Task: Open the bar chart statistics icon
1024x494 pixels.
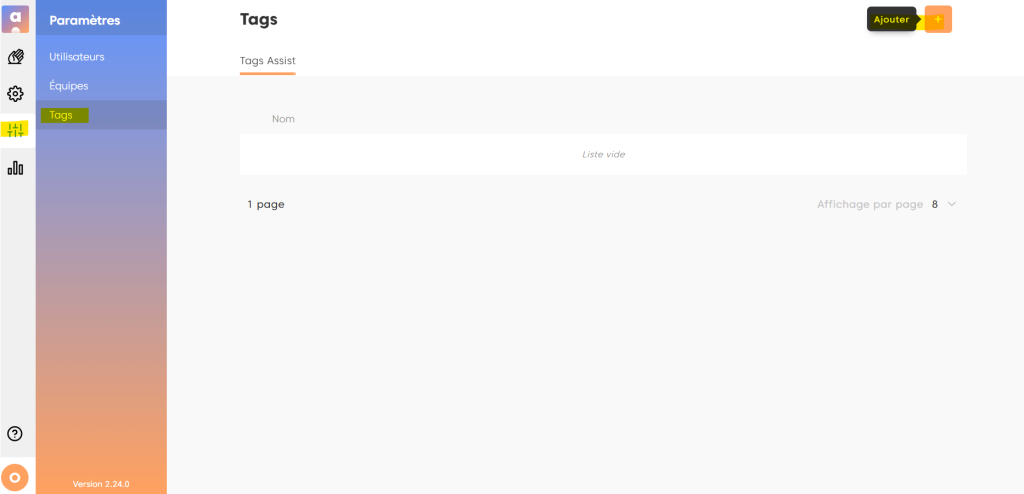Action: click(x=15, y=168)
